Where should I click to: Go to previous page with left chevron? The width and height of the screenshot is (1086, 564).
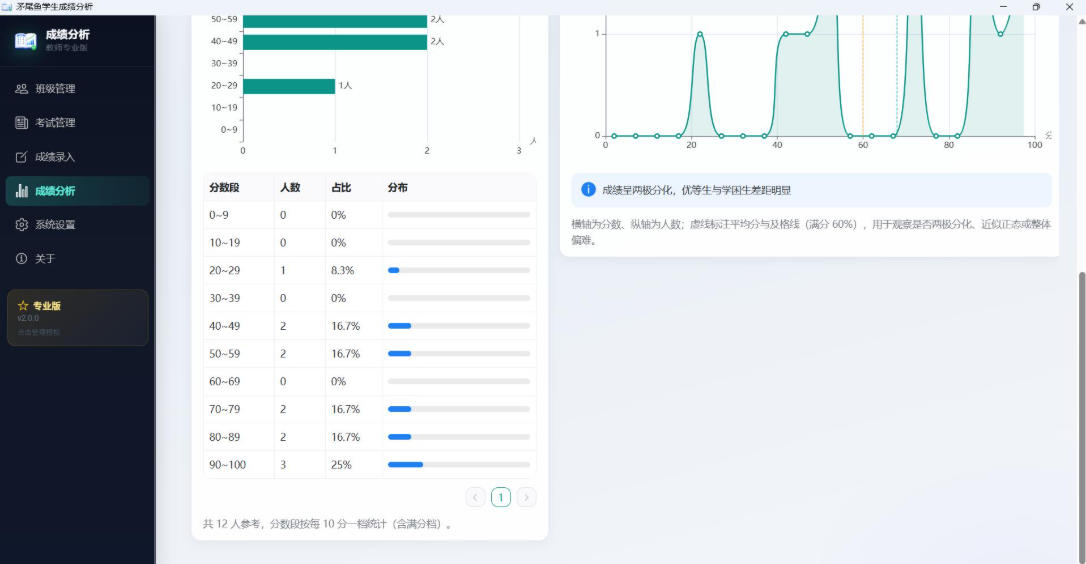(x=475, y=497)
